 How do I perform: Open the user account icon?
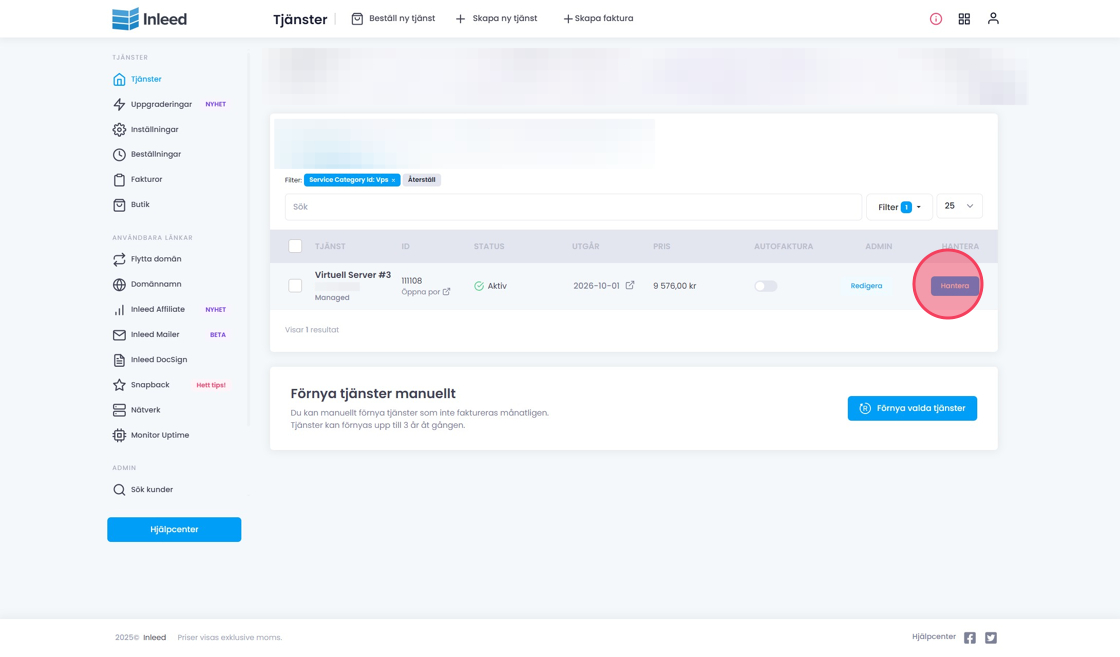(x=993, y=18)
